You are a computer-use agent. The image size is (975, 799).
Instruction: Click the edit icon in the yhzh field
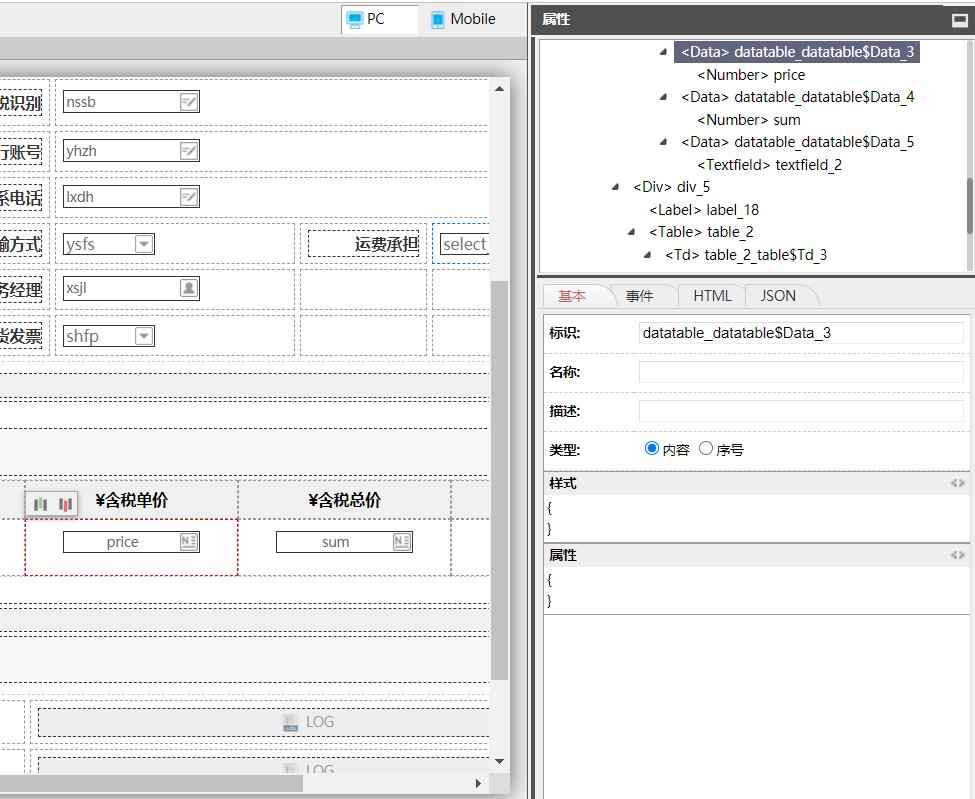click(189, 151)
